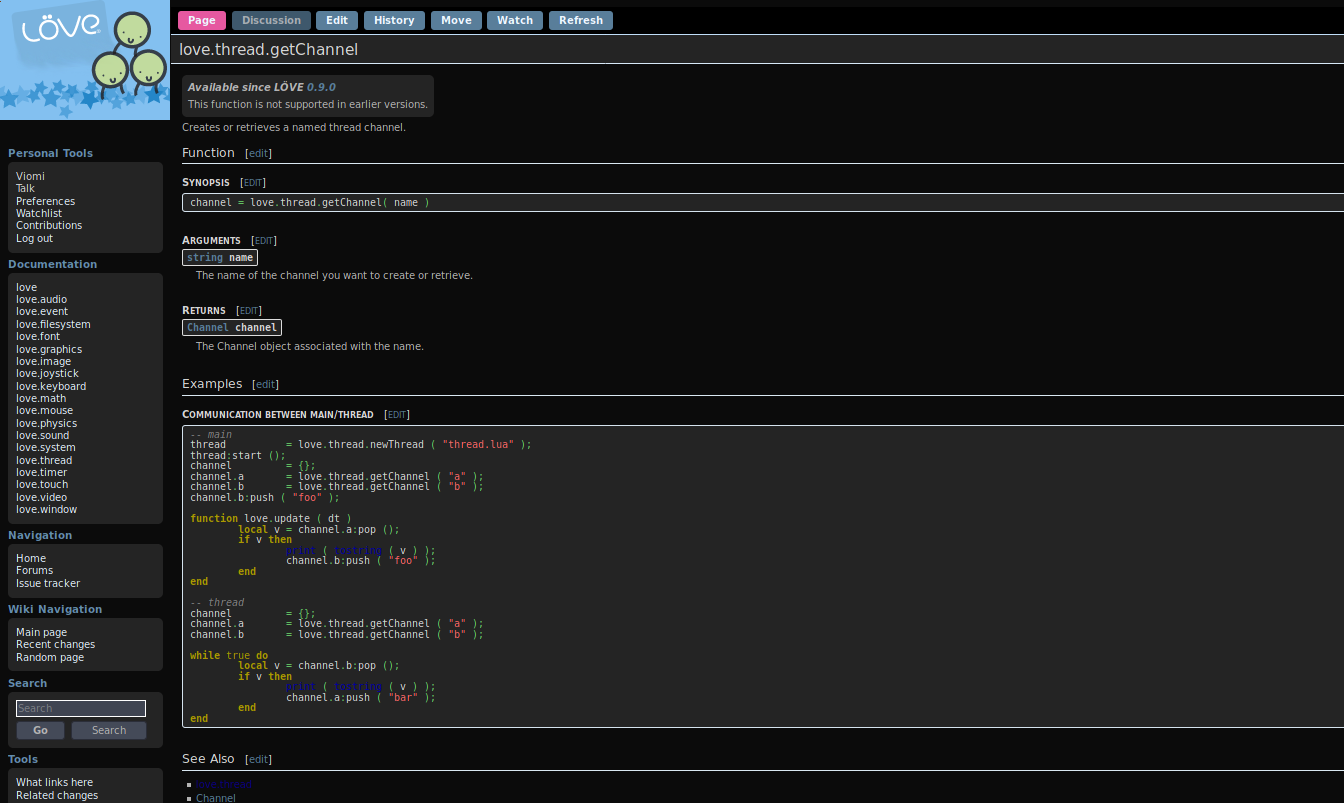
Task: Click the Edit page tab
Action: pos(337,20)
